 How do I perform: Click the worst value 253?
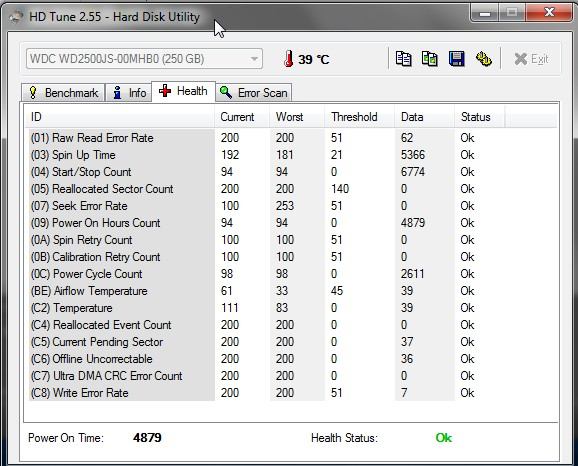(285, 206)
